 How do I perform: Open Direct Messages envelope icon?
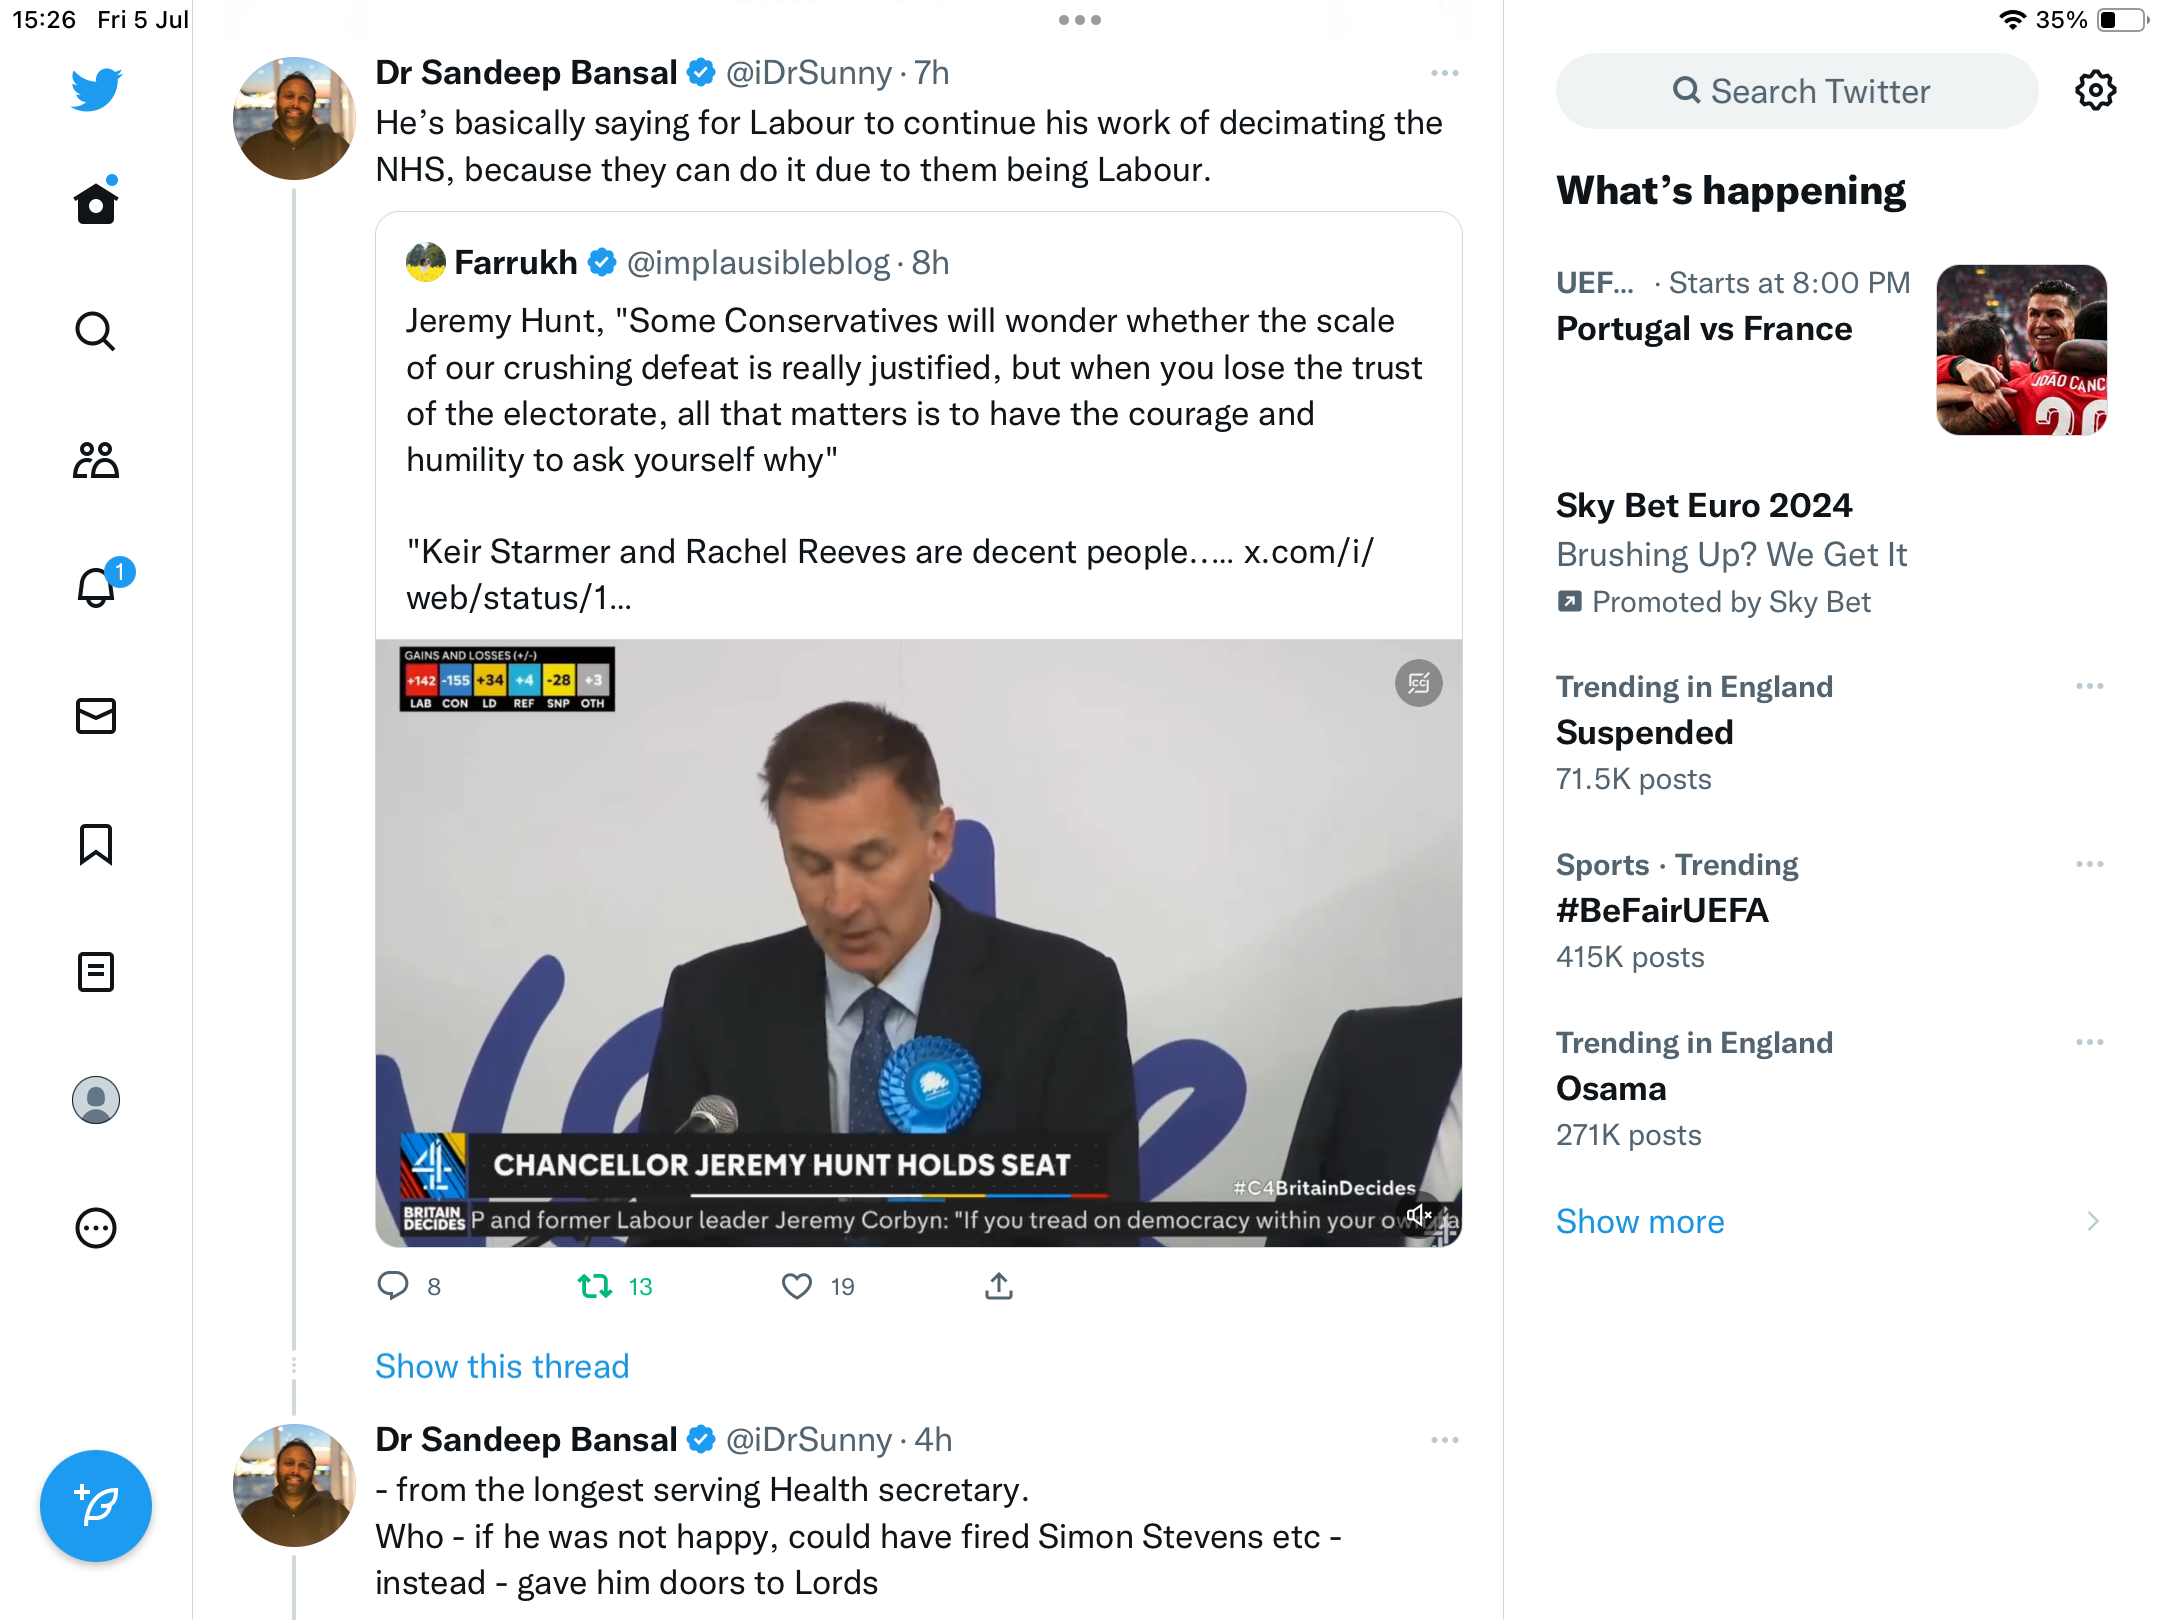[96, 716]
